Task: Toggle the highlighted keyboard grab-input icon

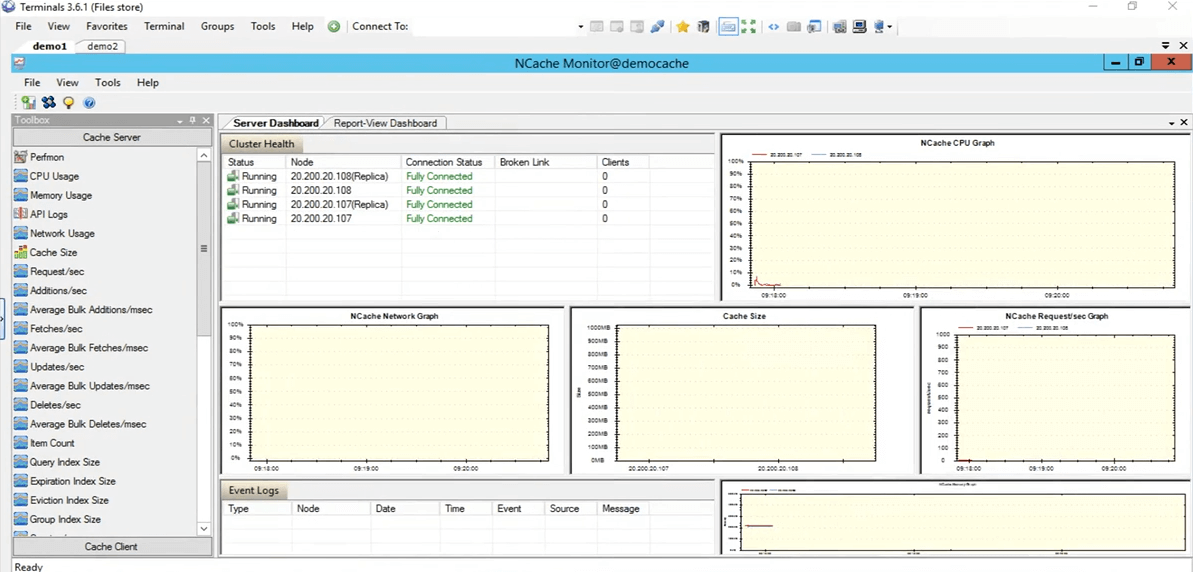Action: pyautogui.click(x=728, y=27)
